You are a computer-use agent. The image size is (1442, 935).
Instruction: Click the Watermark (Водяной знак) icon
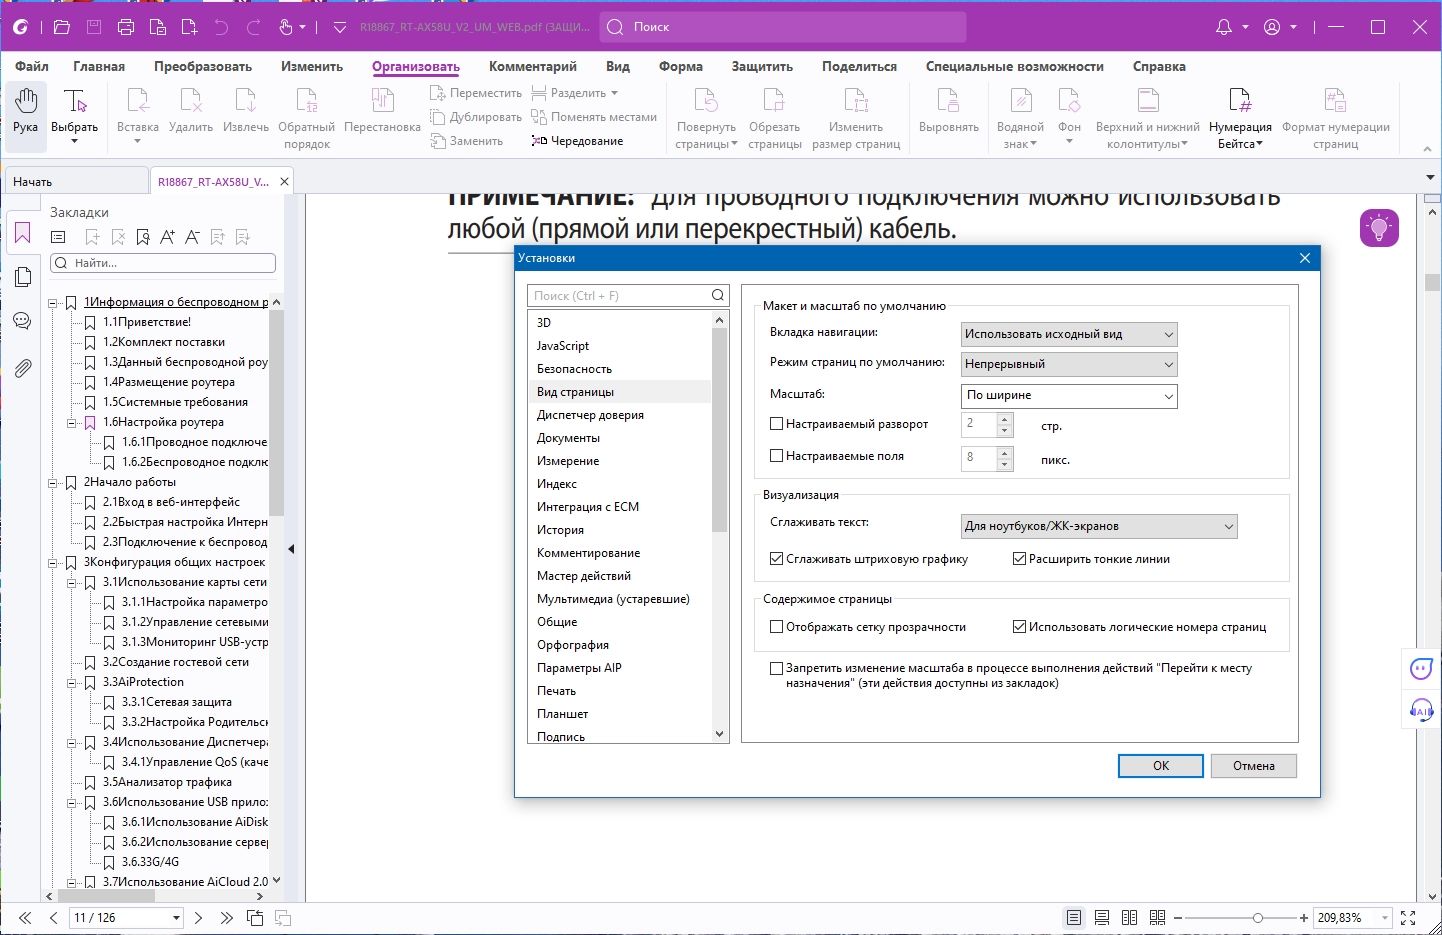tap(1020, 101)
